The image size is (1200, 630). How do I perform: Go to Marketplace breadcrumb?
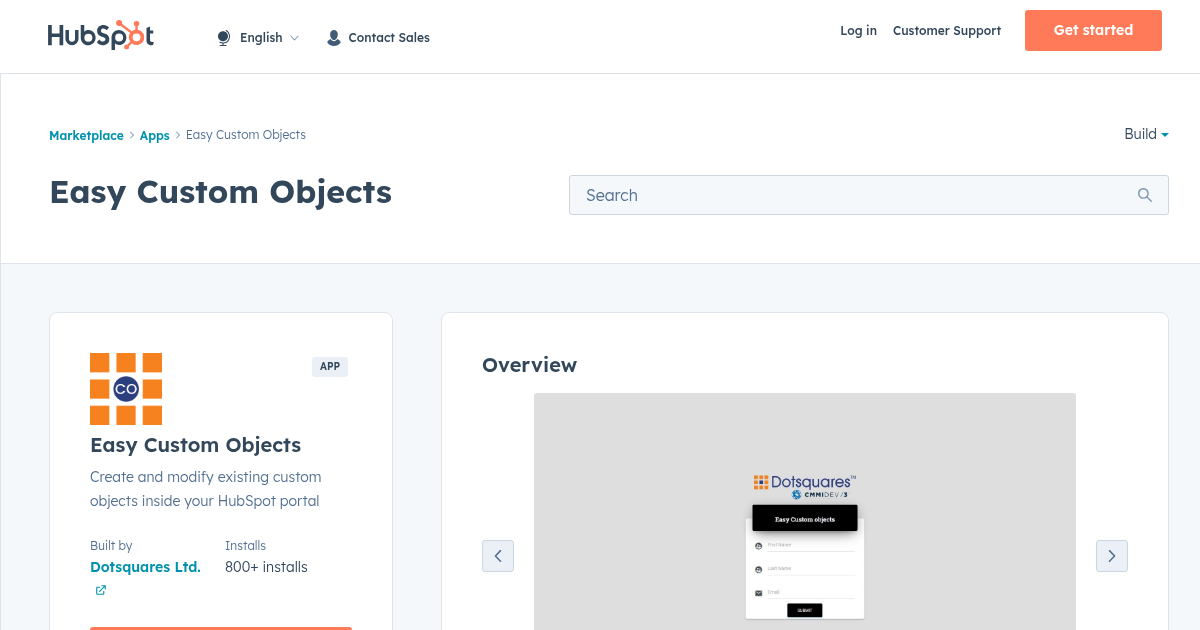click(86, 135)
